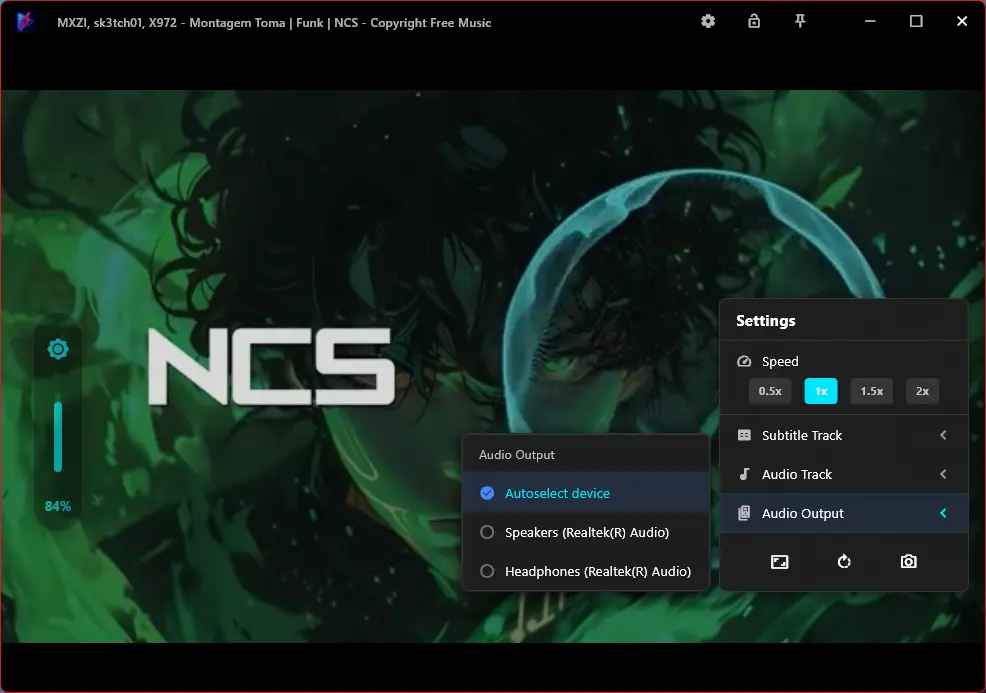Adjust the vertical volume slider
The width and height of the screenshot is (986, 693).
click(58, 436)
